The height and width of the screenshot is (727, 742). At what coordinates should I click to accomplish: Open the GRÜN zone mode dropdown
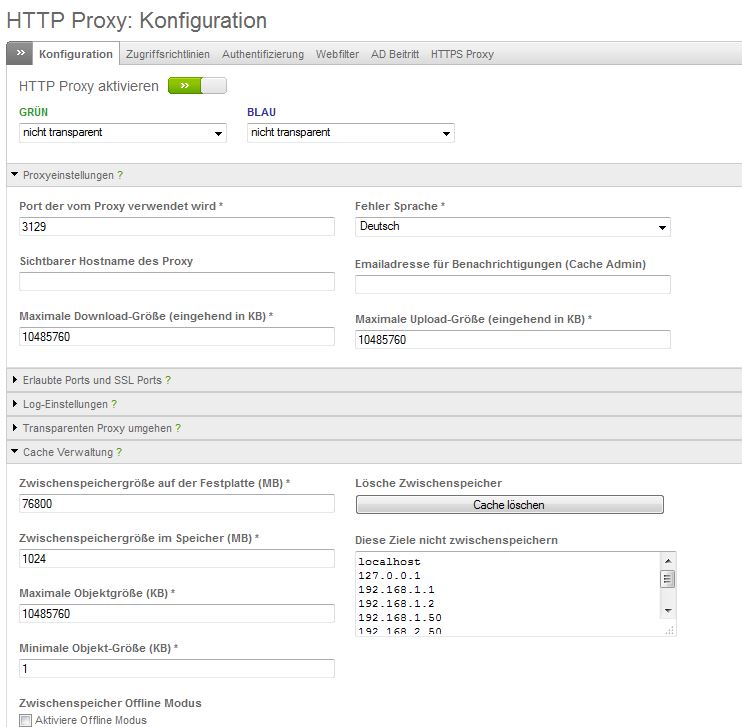tap(122, 133)
